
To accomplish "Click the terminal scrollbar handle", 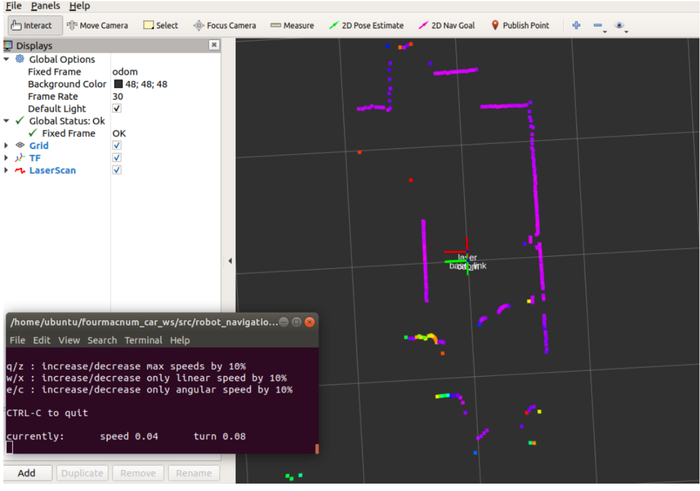I will (317, 448).
